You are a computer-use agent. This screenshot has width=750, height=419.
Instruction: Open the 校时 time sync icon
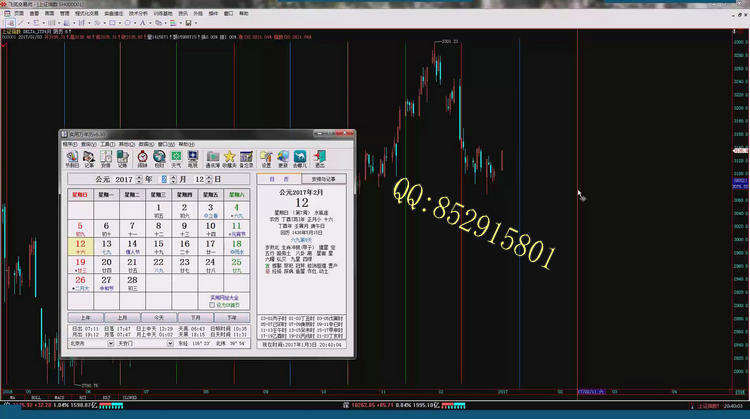click(x=160, y=158)
